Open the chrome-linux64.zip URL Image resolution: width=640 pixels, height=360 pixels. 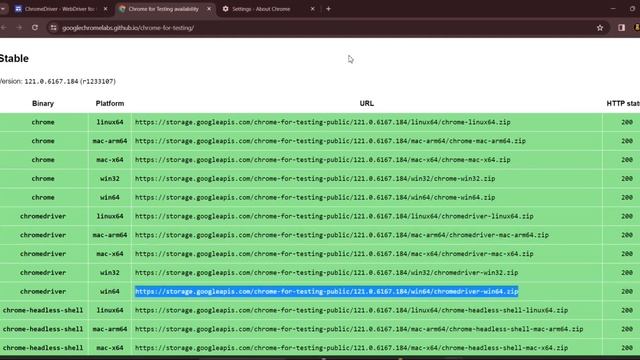pos(322,122)
